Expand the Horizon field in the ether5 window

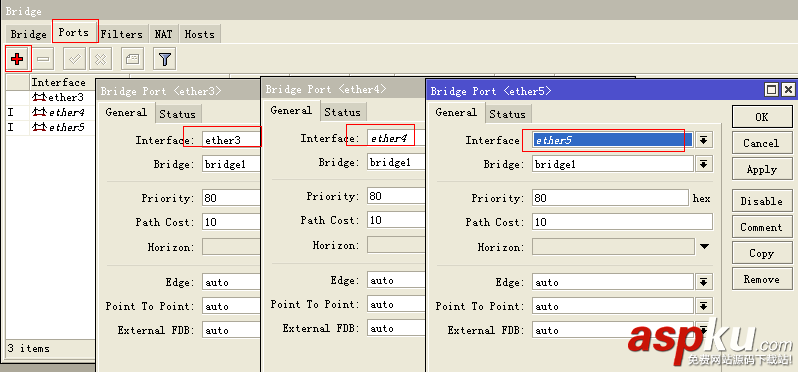pyautogui.click(x=704, y=247)
